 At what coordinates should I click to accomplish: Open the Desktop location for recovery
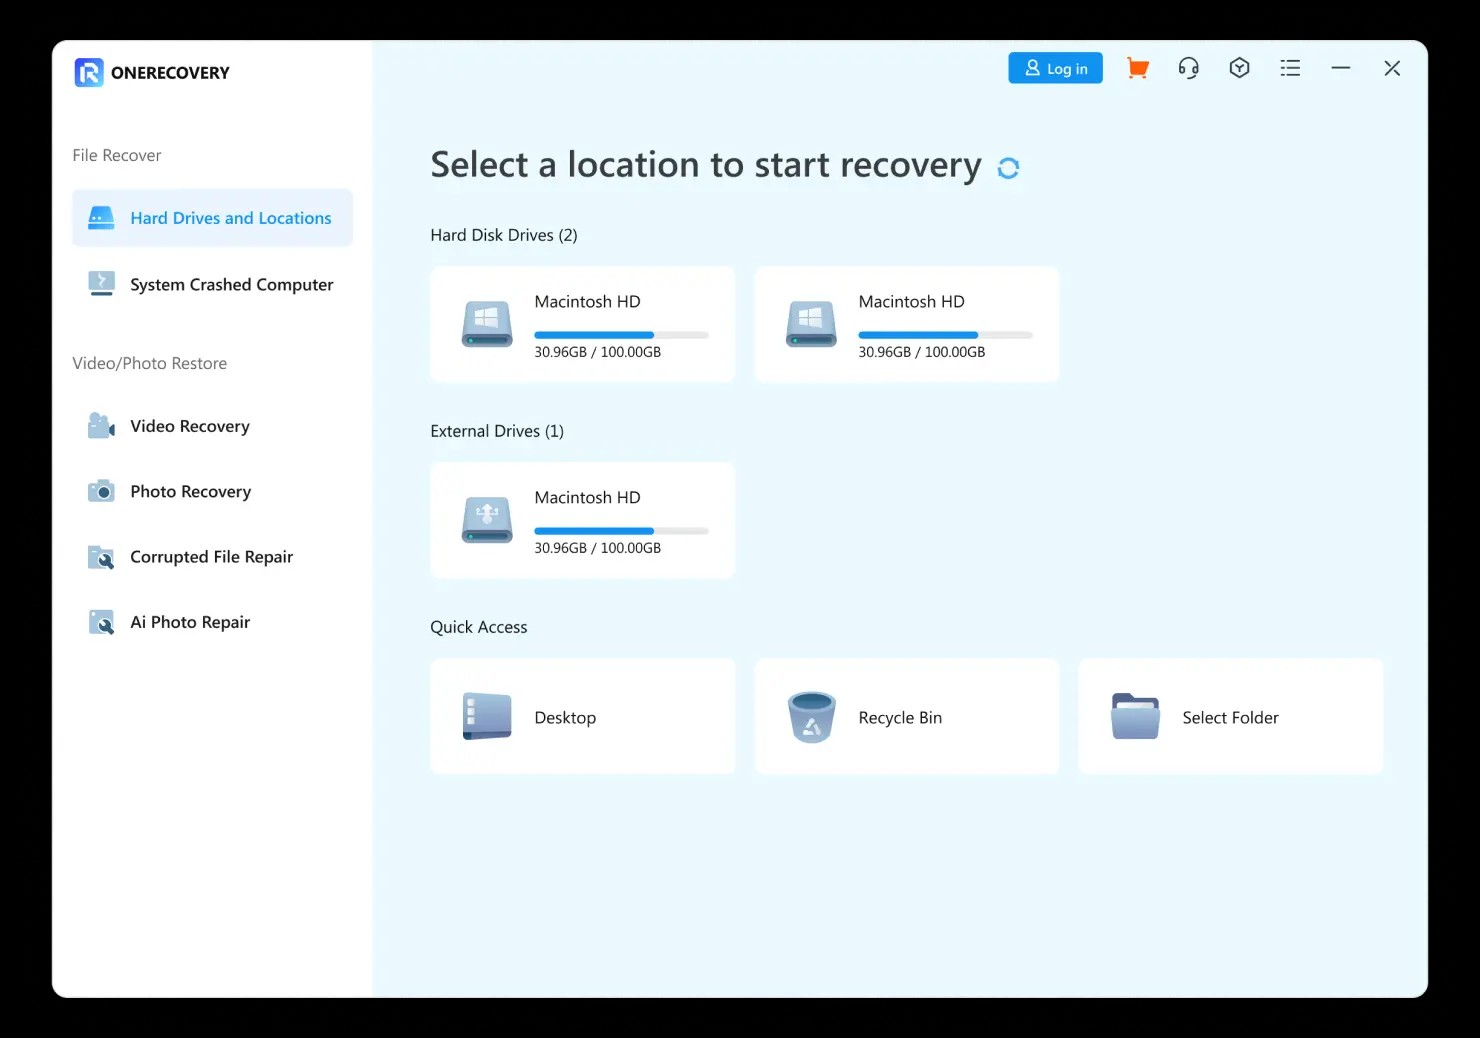[x=582, y=717]
